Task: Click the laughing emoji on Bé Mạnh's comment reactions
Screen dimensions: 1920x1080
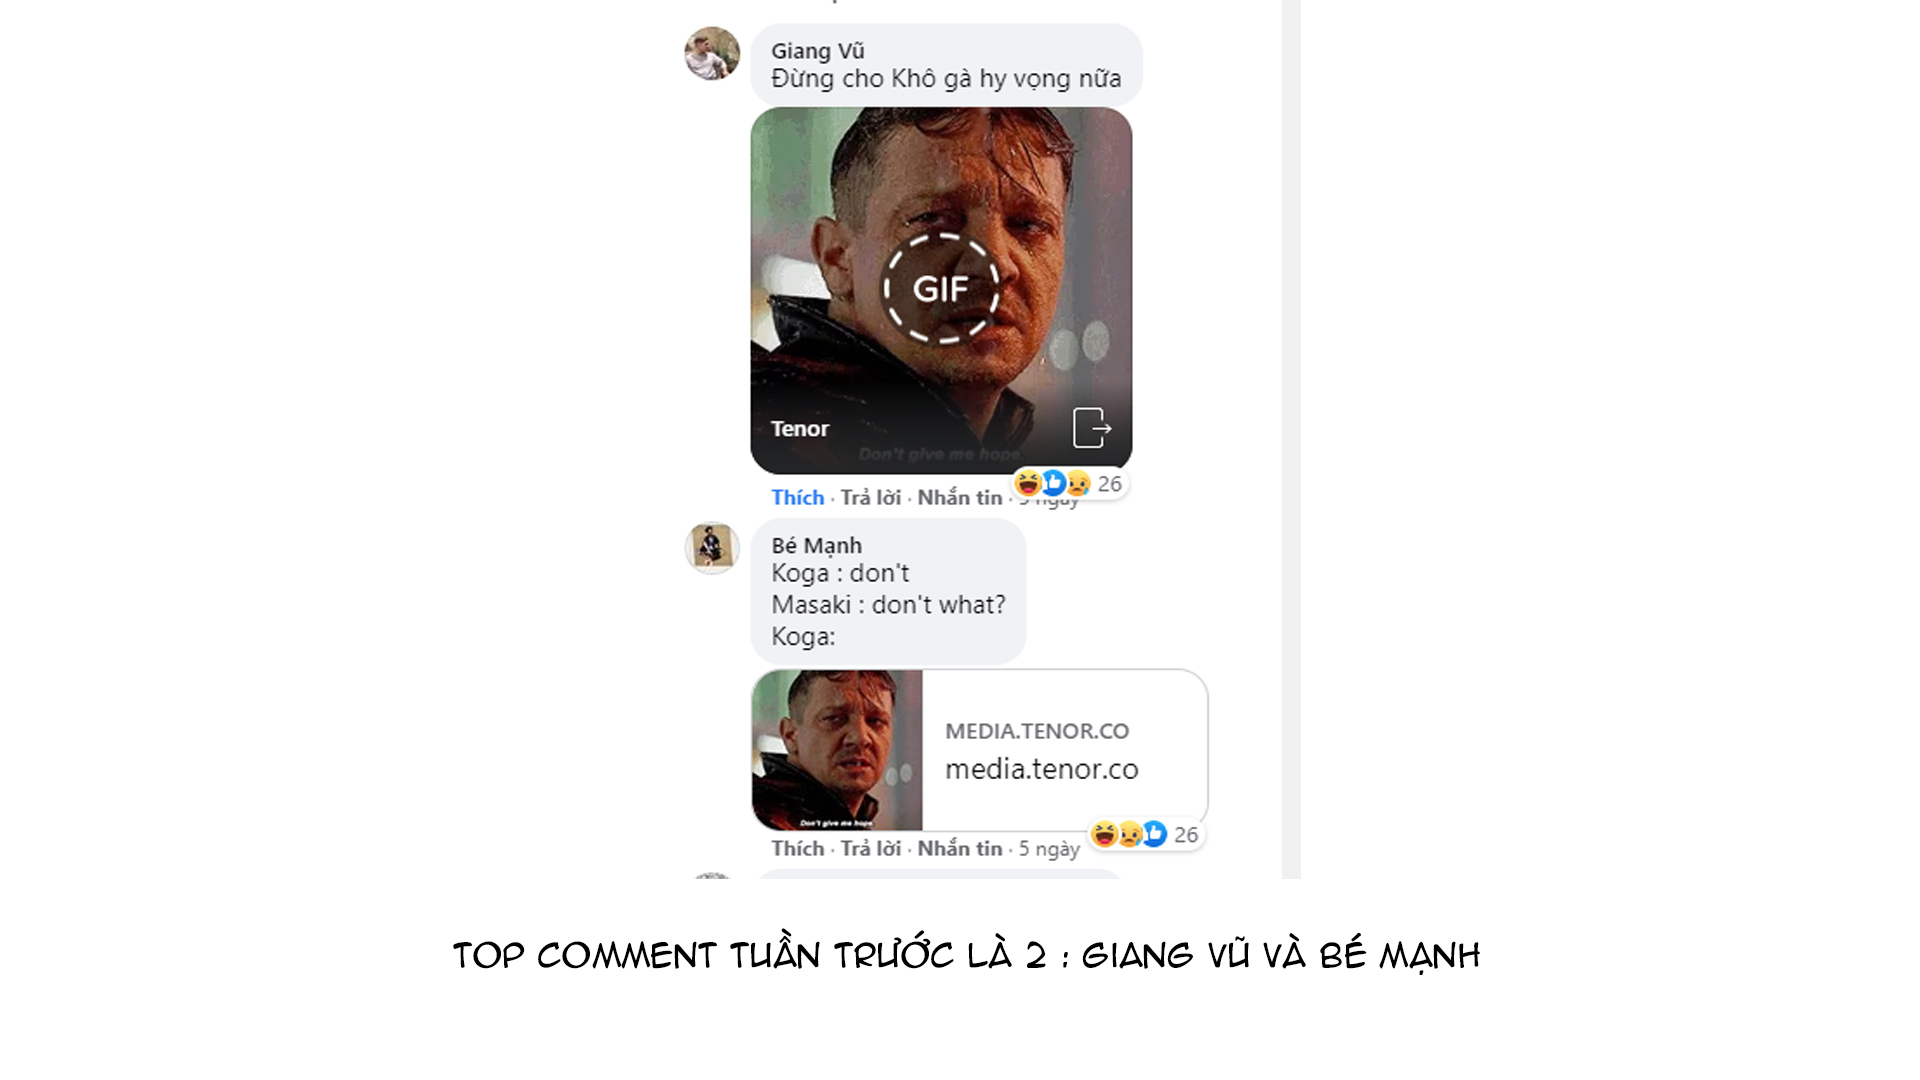Action: click(1104, 834)
